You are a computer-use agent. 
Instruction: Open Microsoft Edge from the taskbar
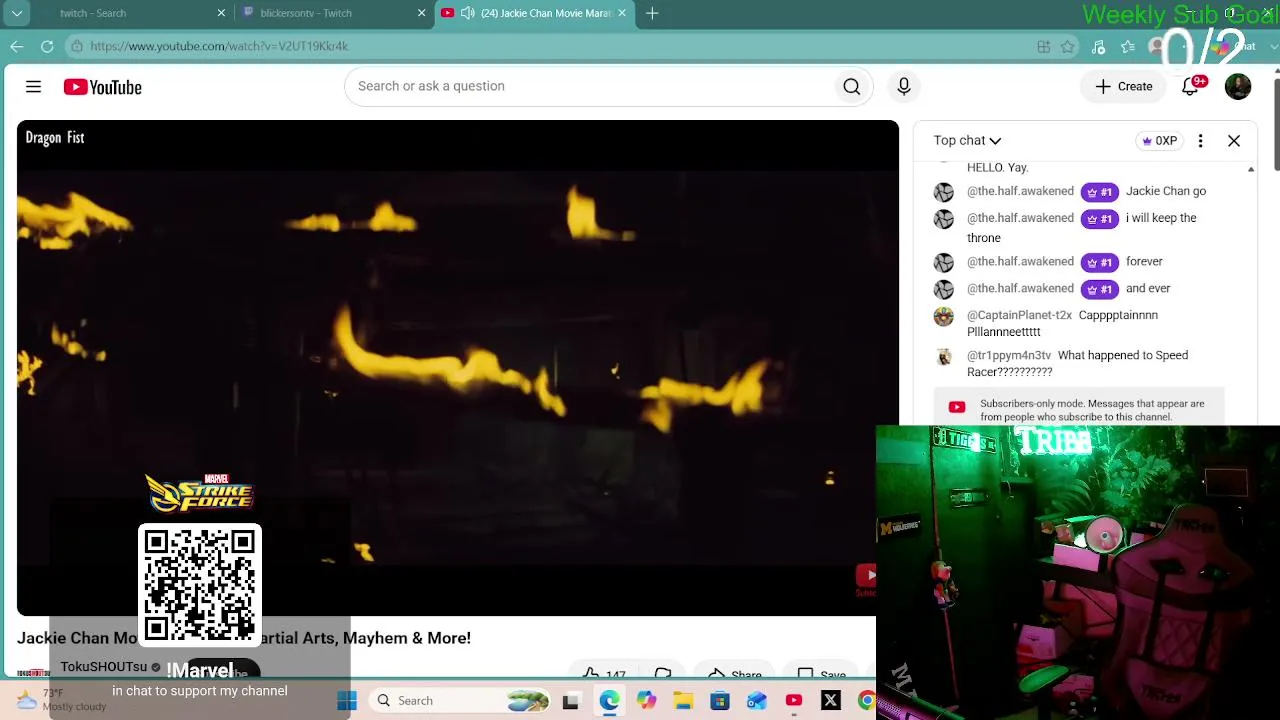(609, 701)
